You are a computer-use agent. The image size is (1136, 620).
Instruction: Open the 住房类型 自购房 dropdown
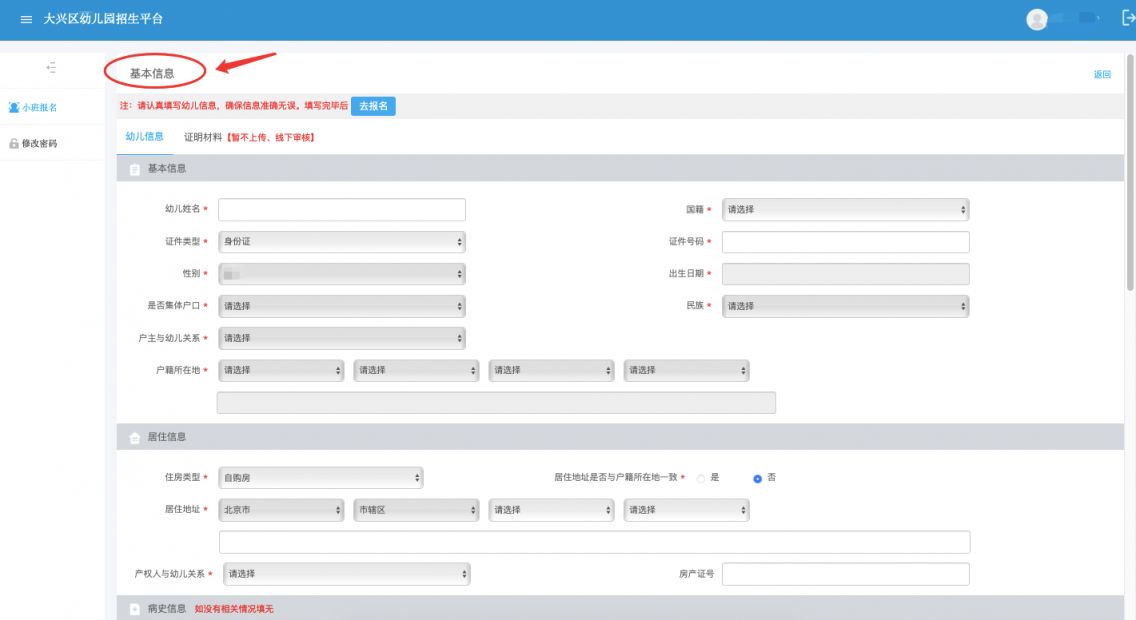click(x=321, y=478)
